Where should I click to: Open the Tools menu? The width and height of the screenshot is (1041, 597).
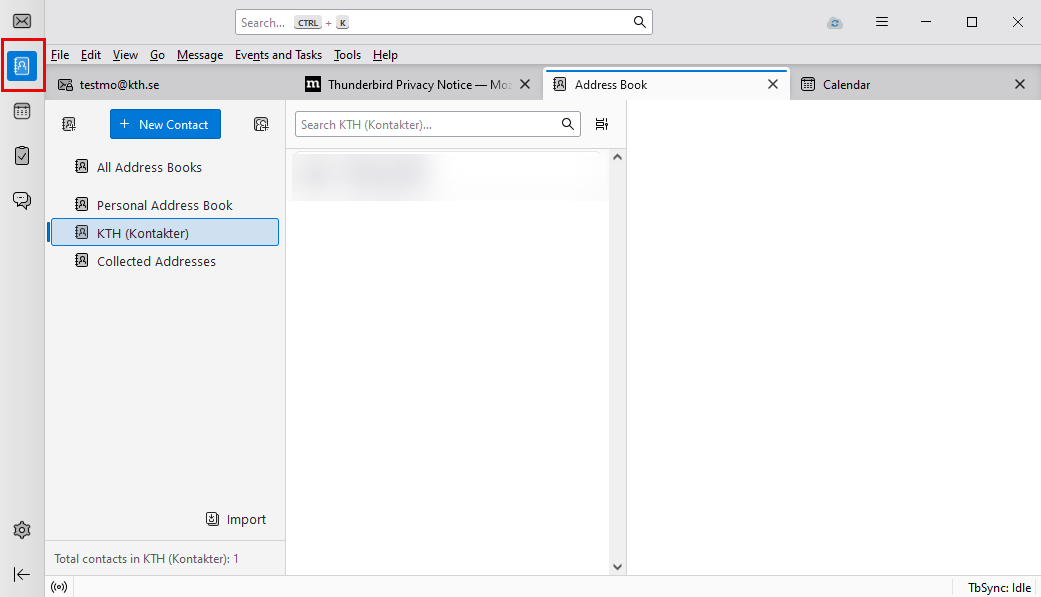[347, 55]
